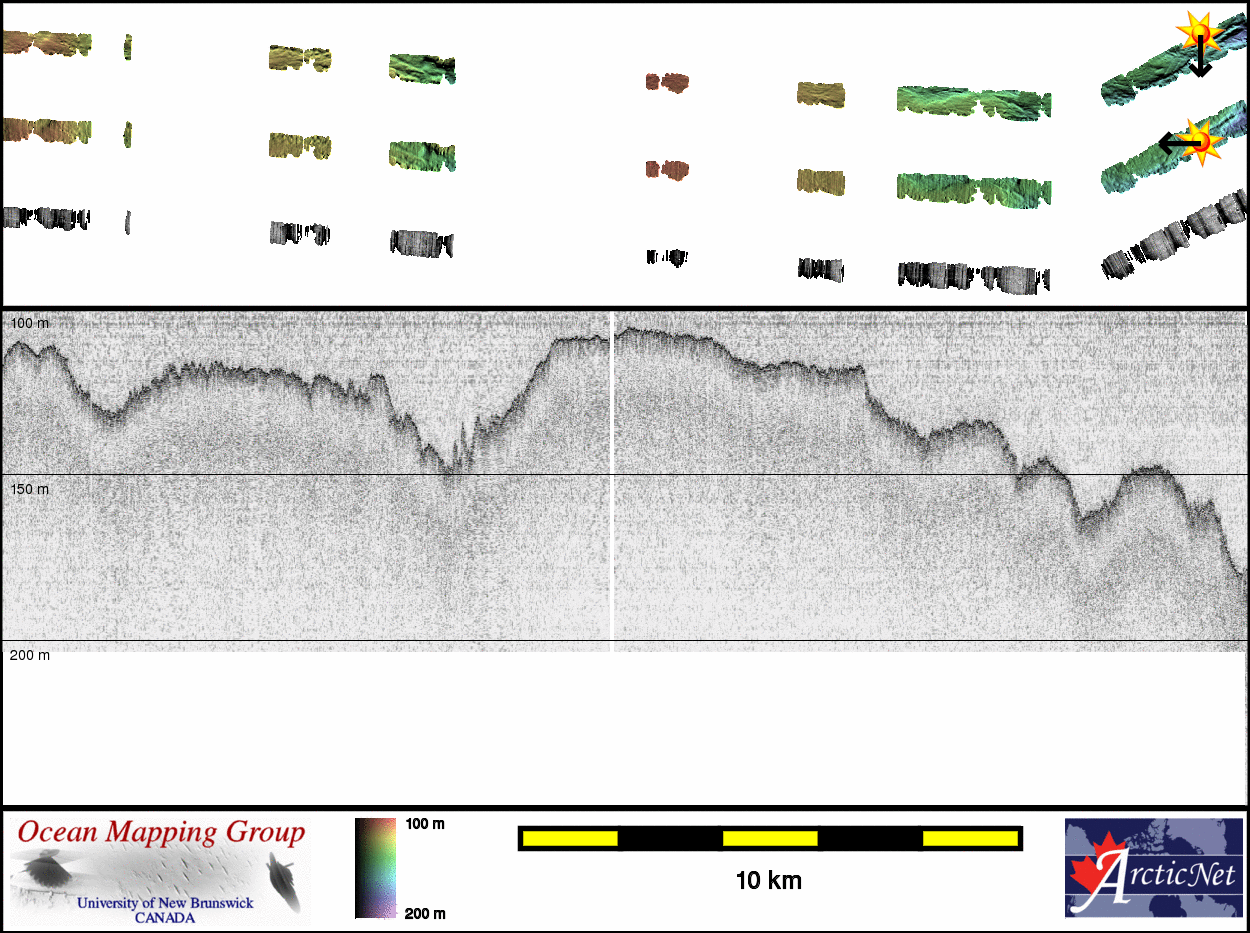Select the leftmost brown bathymetry strip in top row

[x=46, y=43]
